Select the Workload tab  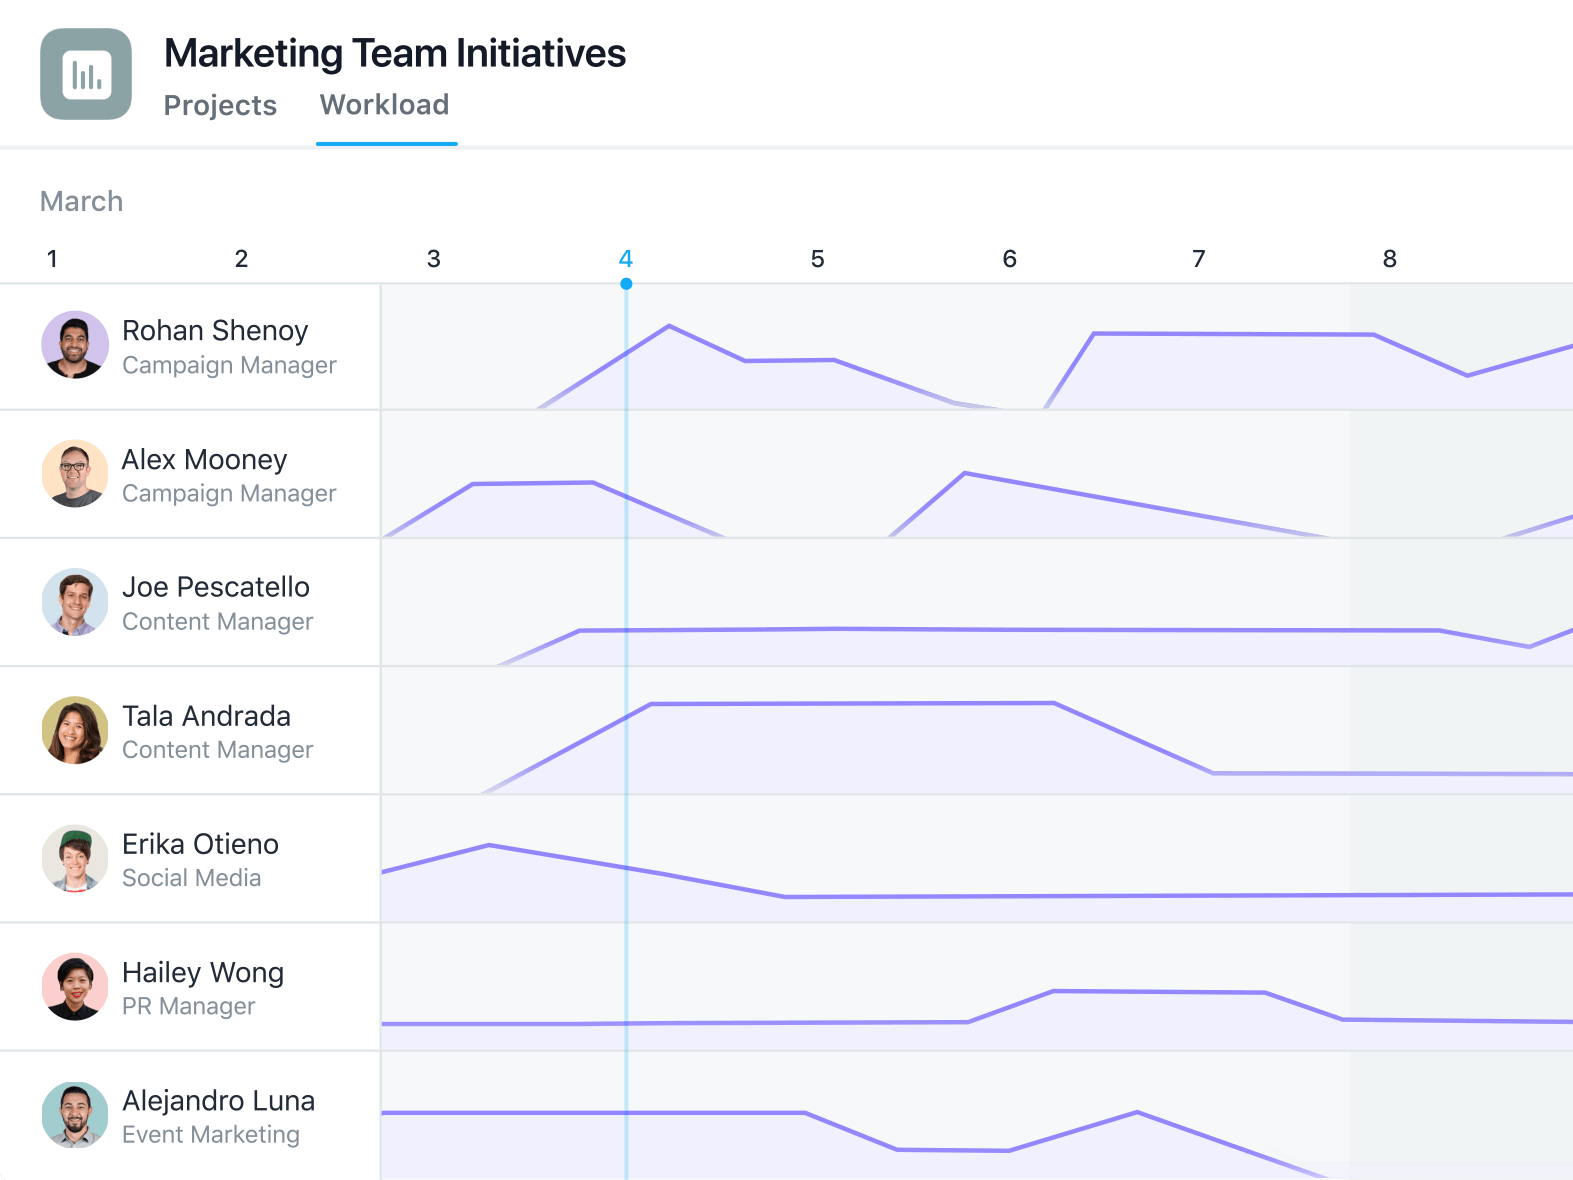385,105
